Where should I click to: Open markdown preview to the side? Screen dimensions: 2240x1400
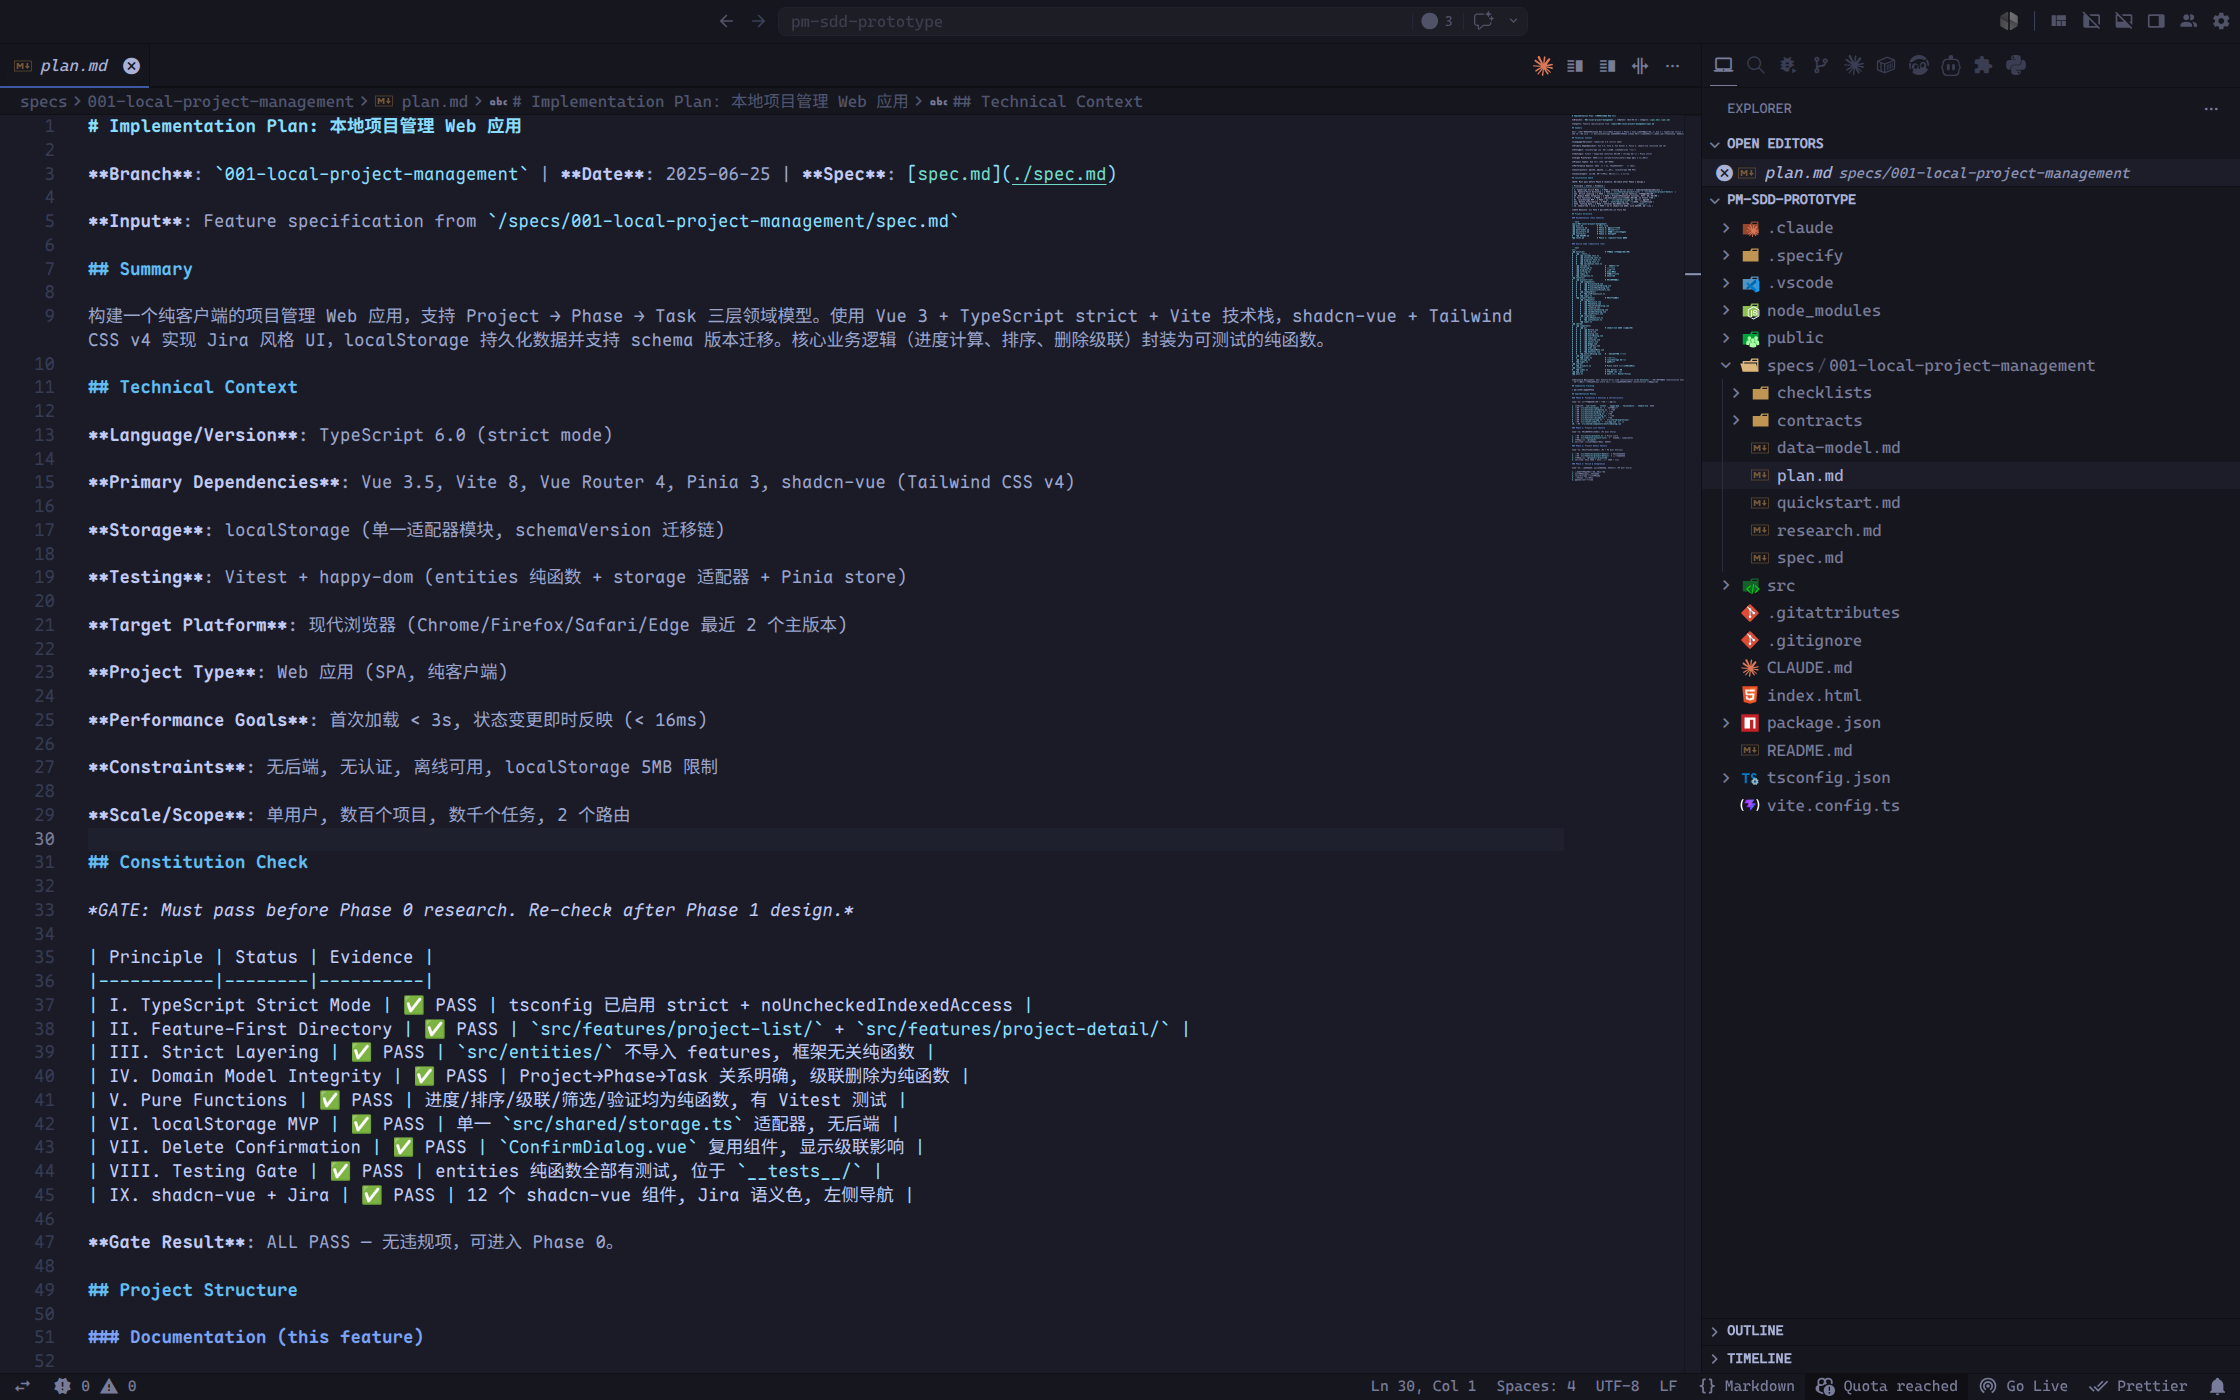point(1575,66)
